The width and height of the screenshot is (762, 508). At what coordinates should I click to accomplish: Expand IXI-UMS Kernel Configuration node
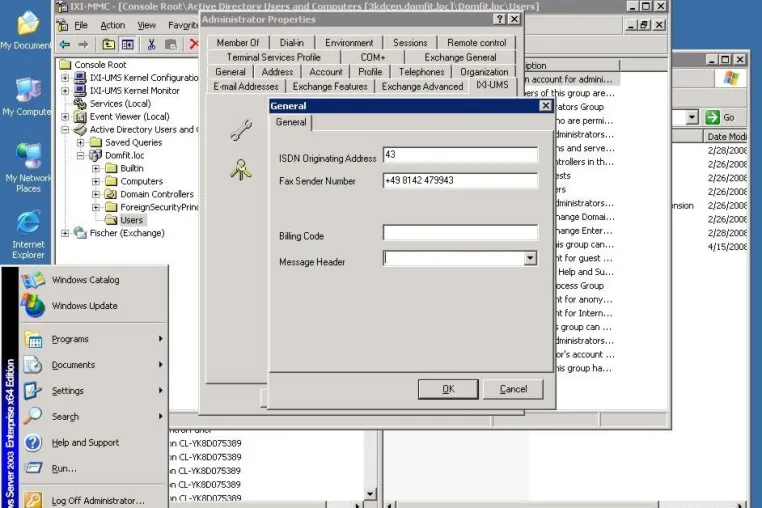click(65, 78)
